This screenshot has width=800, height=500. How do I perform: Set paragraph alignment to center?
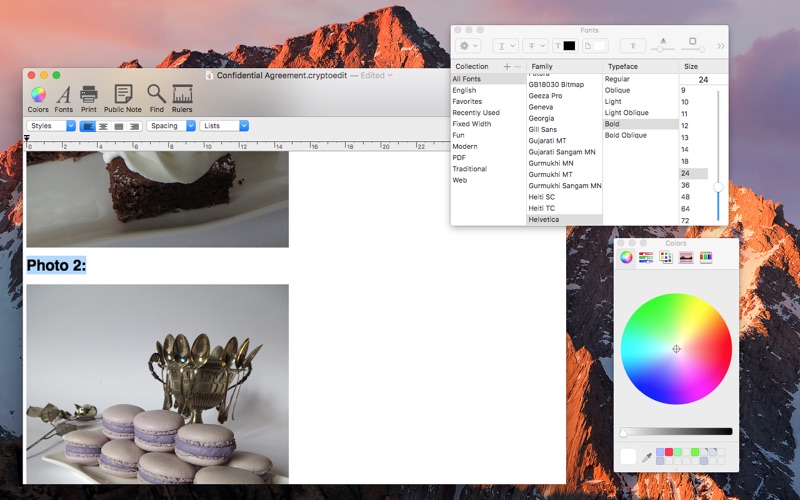103,126
